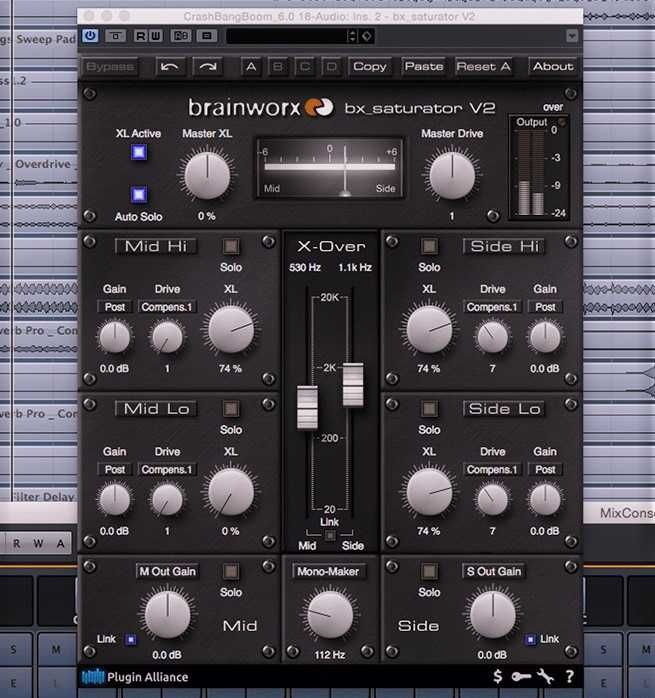Click the preset stepper arrows

click(352, 36)
